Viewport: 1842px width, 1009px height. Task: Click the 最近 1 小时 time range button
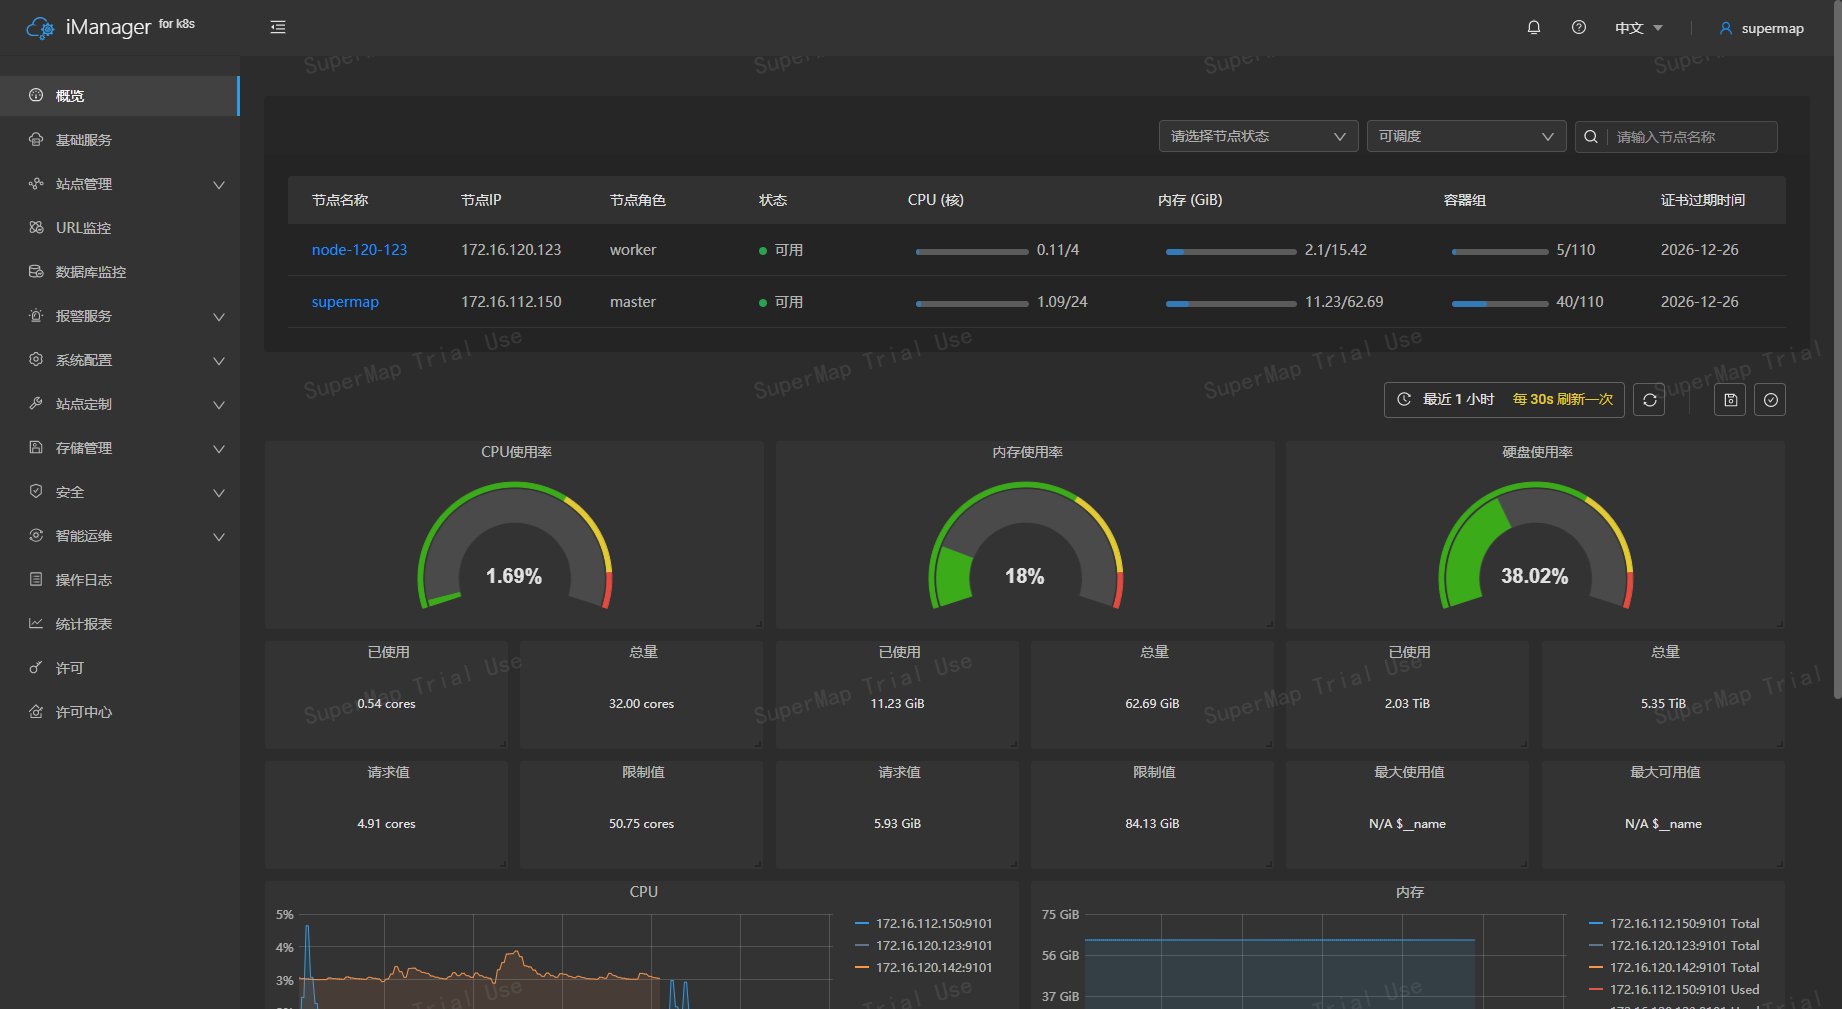1504,399
